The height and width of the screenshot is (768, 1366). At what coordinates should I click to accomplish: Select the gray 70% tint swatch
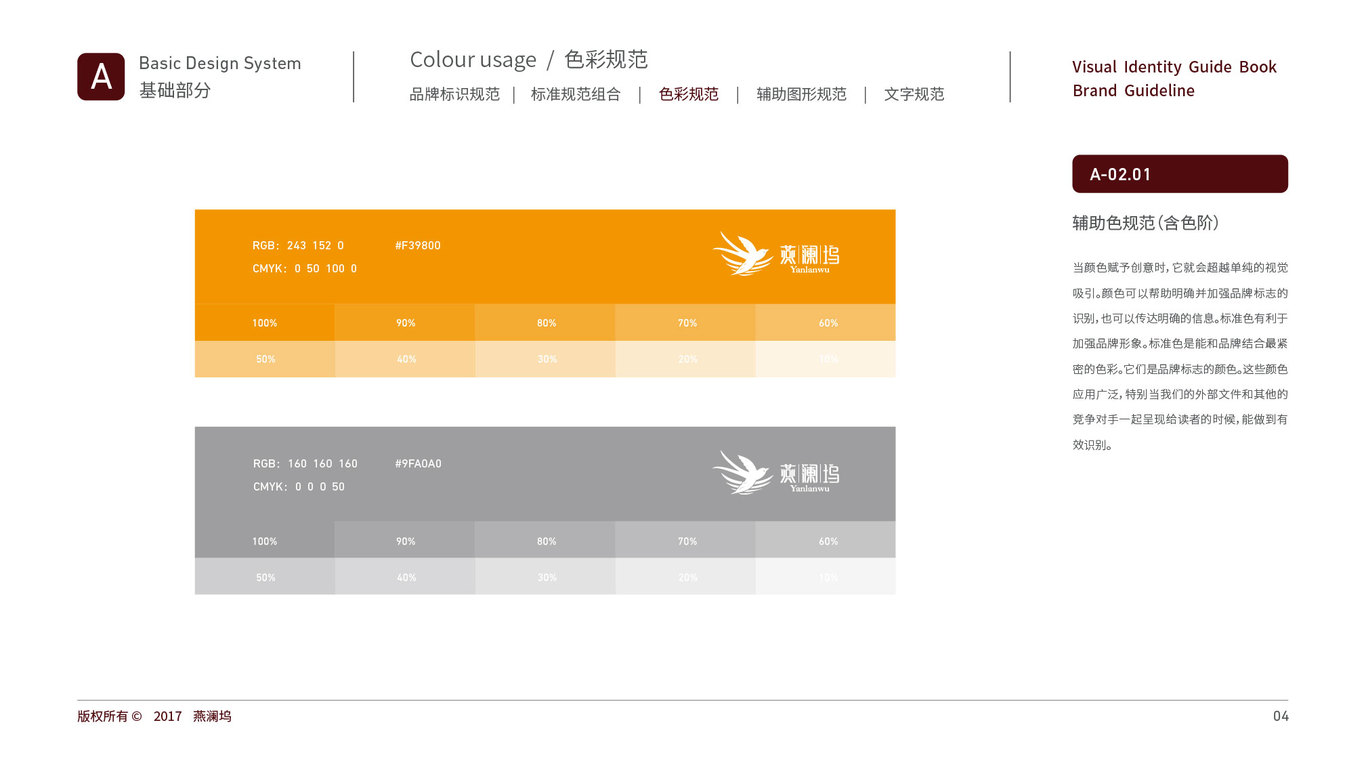tap(685, 540)
